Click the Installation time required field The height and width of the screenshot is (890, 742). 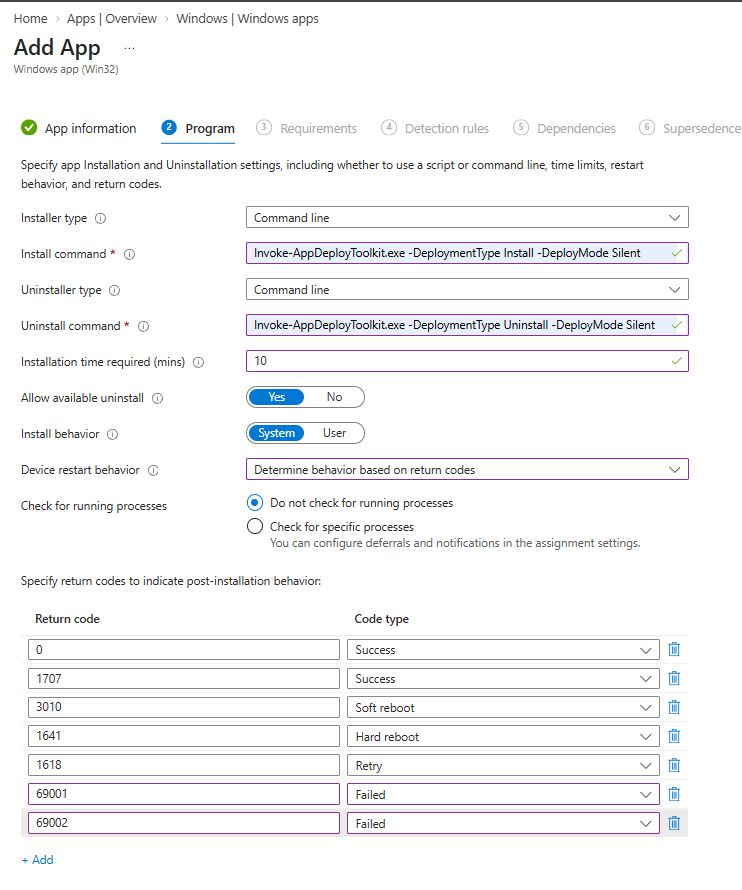click(467, 361)
